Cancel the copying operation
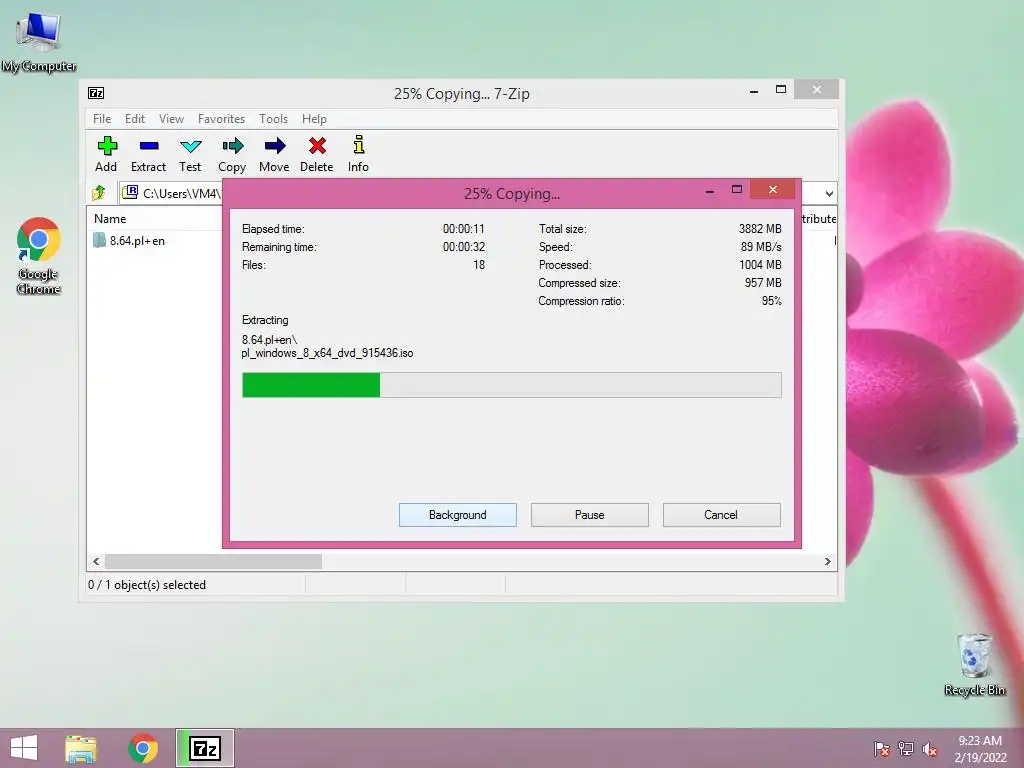Image resolution: width=1024 pixels, height=768 pixels. pyautogui.click(x=722, y=515)
